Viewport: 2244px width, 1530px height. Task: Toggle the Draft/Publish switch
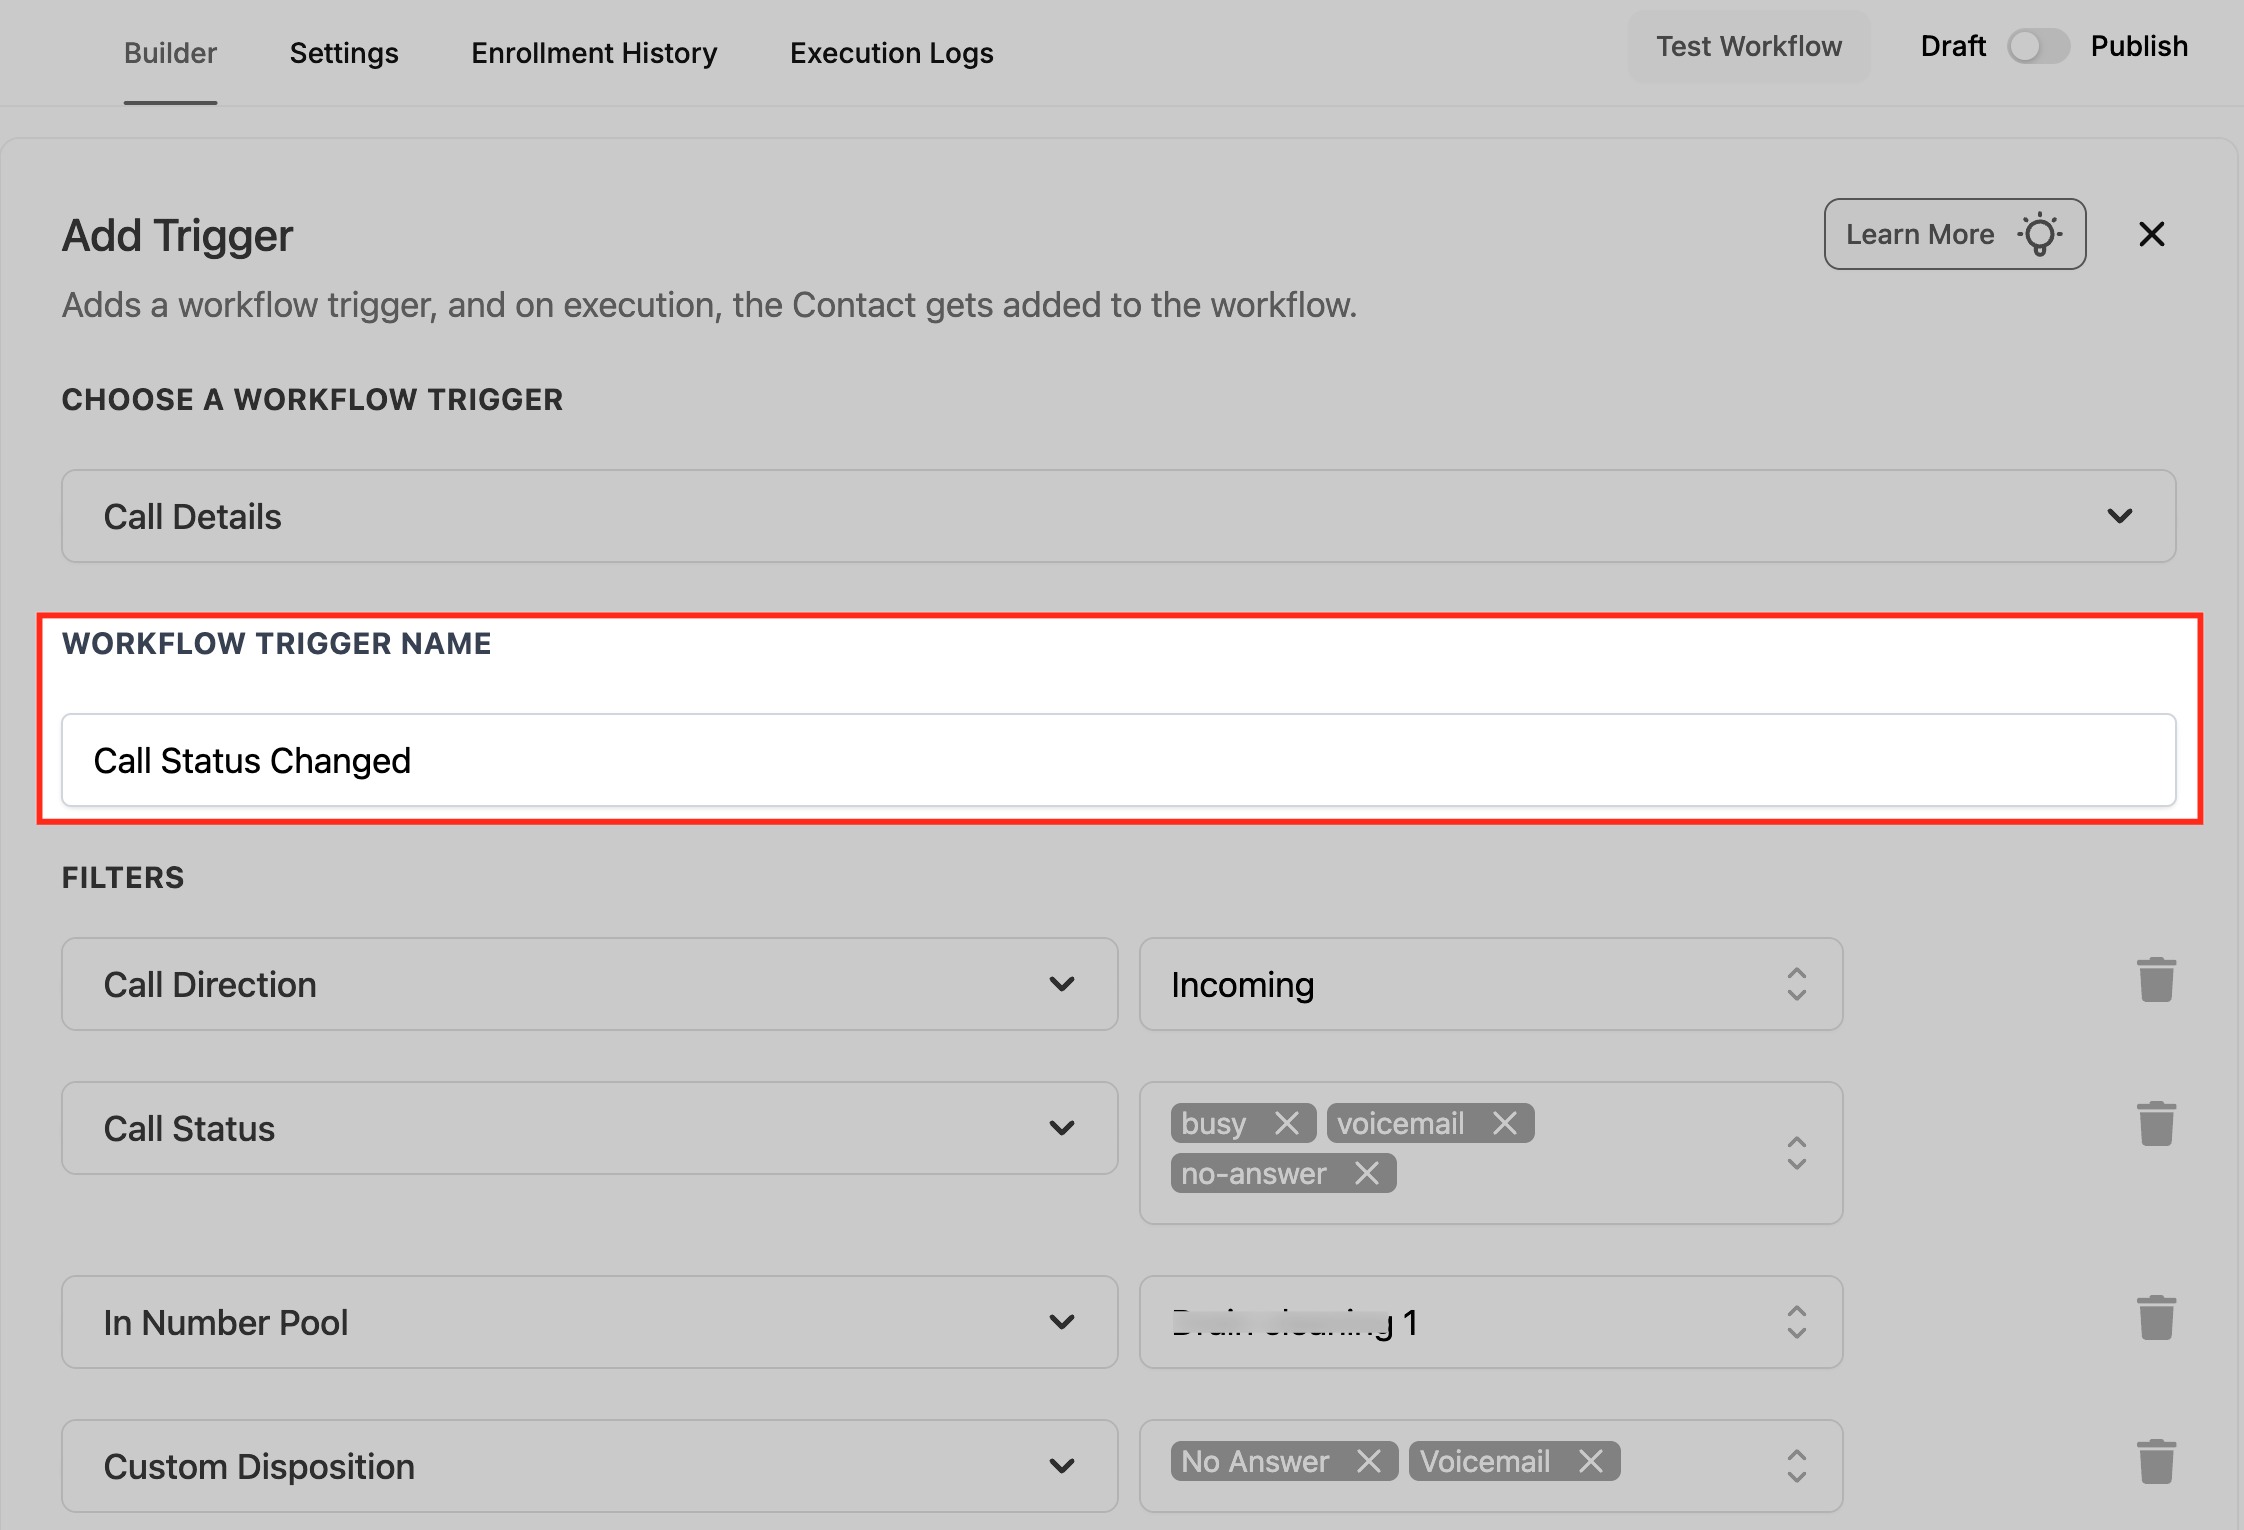click(x=2038, y=46)
